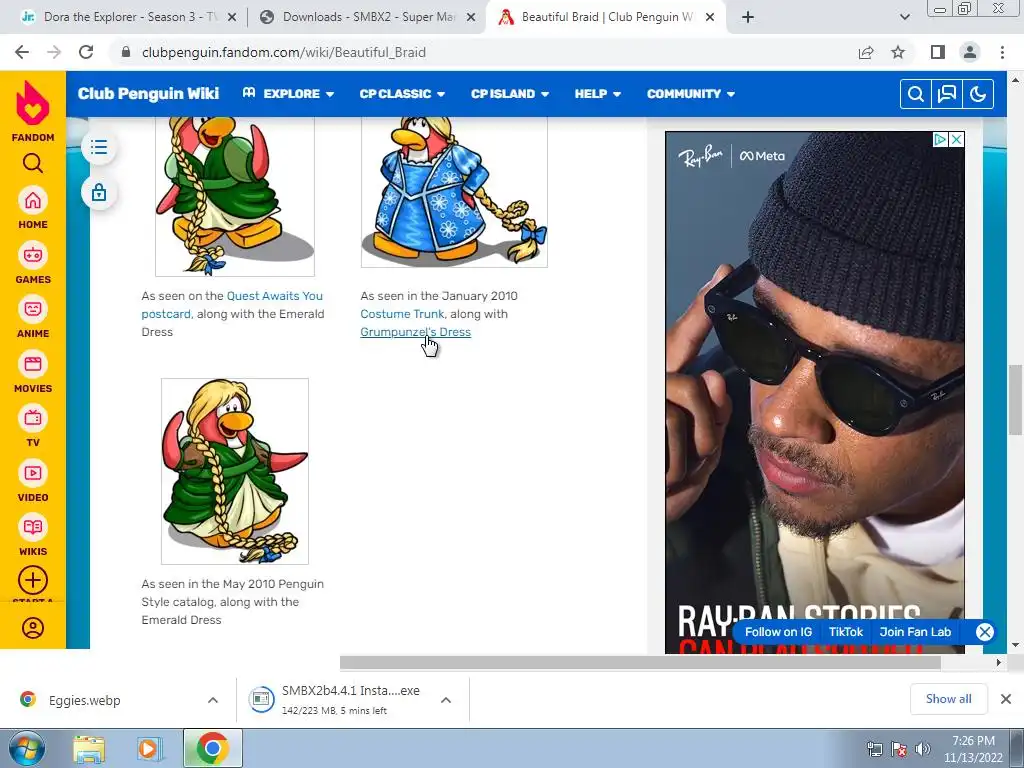
Task: Open the blue dress penguin image
Action: [454, 192]
